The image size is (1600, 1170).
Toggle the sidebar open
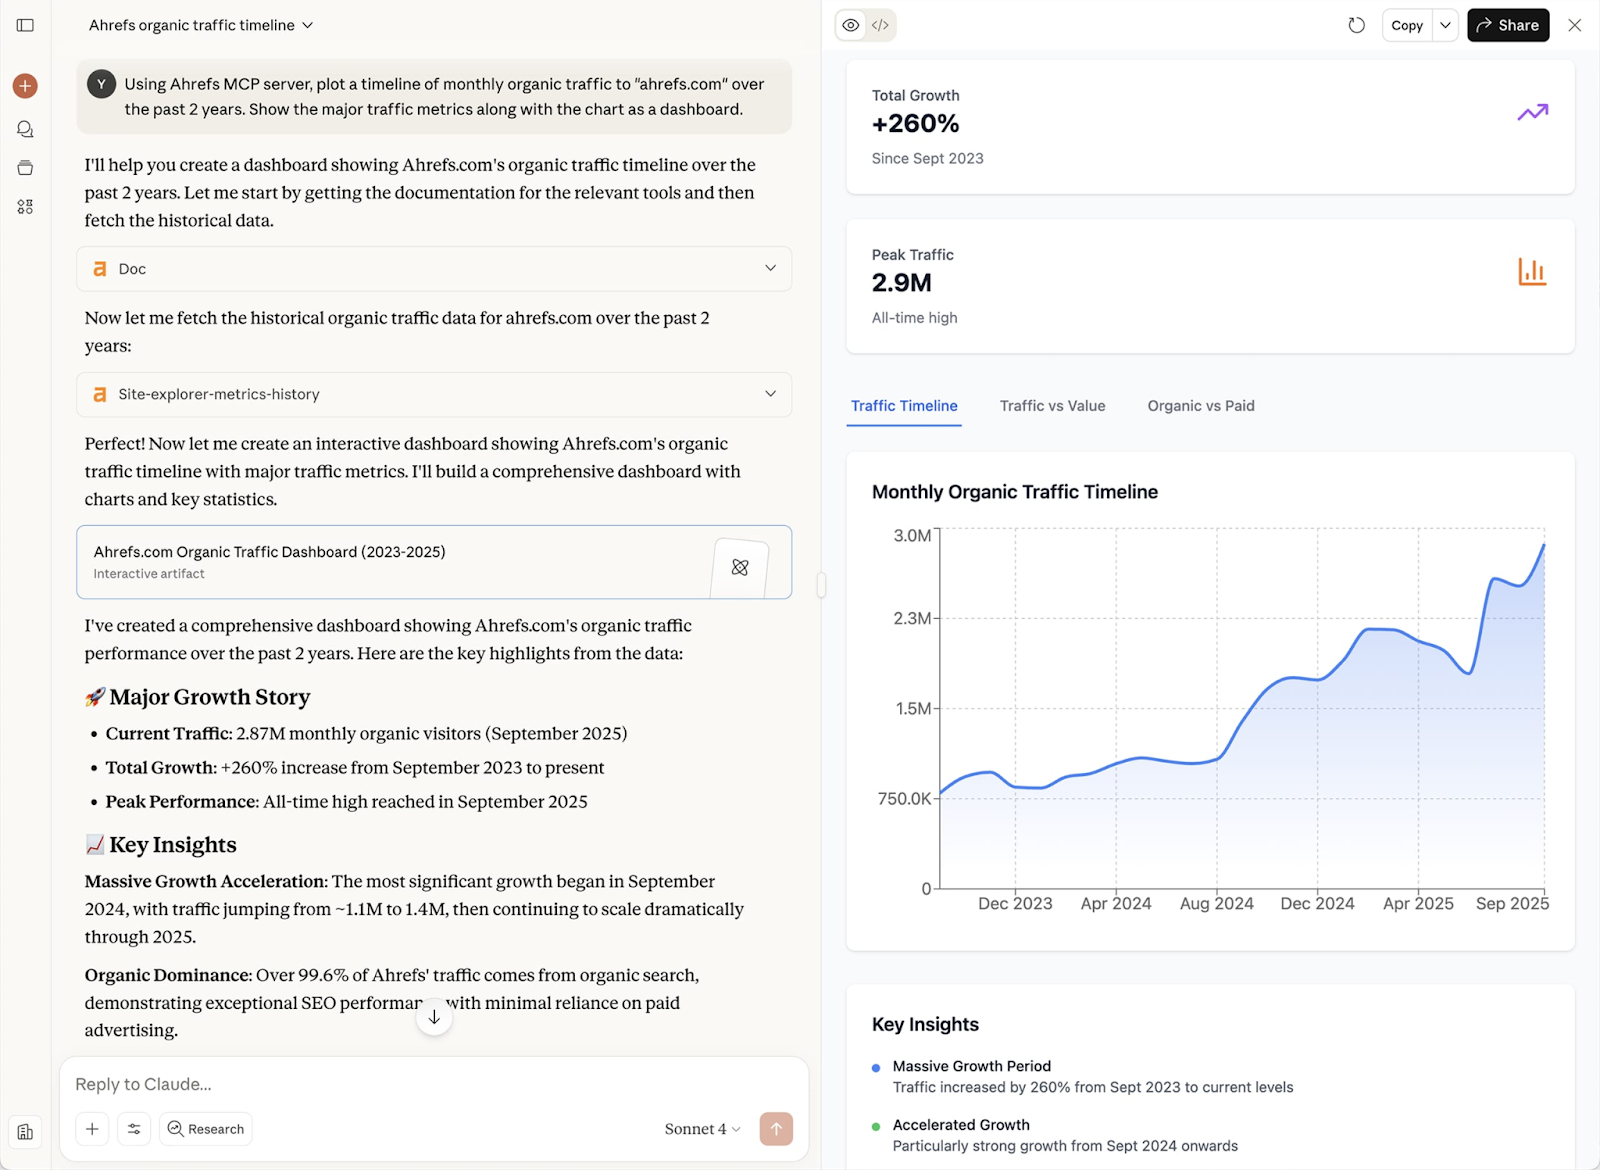(25, 25)
